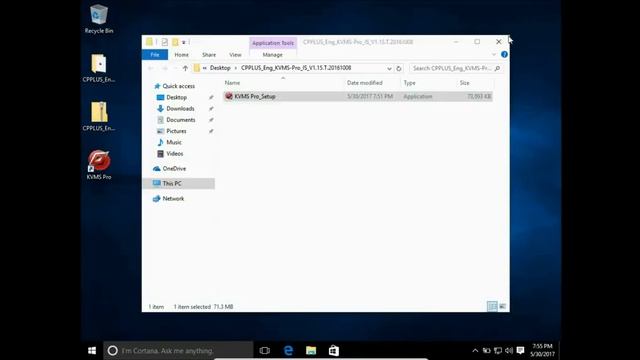Click the taskbar clock showing 7:55 PM
Viewport: 640px width, 360px height.
[542, 351]
